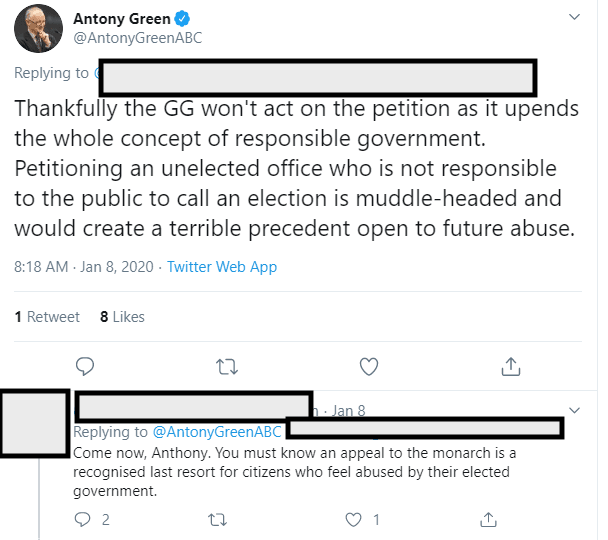This screenshot has width=608, height=540.
Task: Click the reply's 'Jan 8' date
Action: point(348,411)
